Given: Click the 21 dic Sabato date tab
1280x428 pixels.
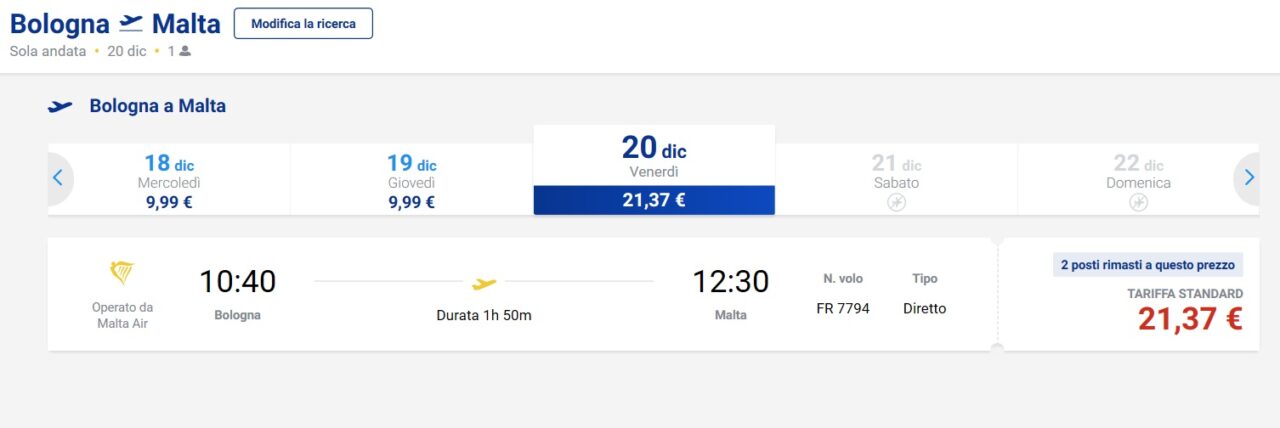Looking at the screenshot, I should coord(896,179).
